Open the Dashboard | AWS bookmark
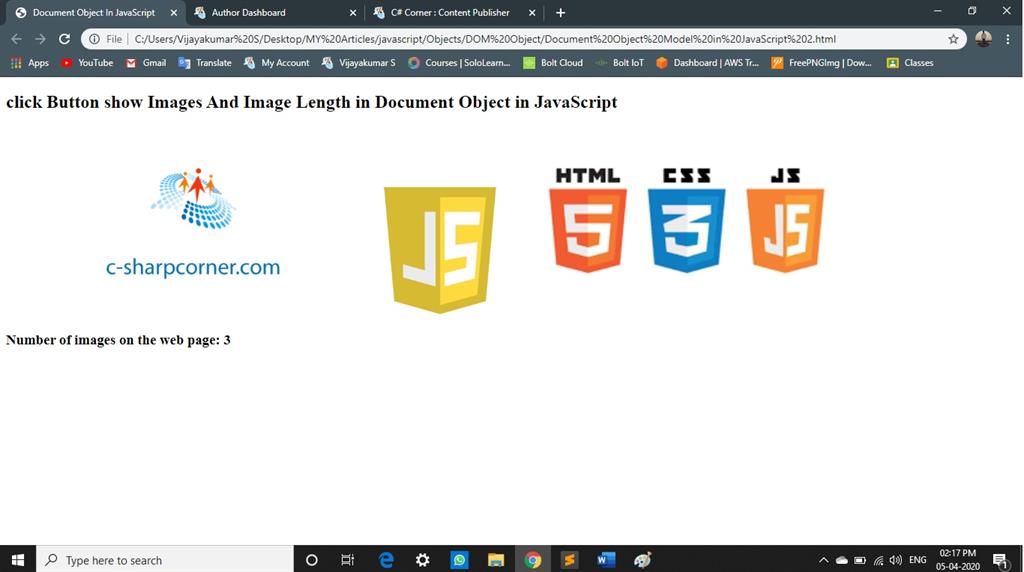The height and width of the screenshot is (572, 1024). [x=708, y=63]
